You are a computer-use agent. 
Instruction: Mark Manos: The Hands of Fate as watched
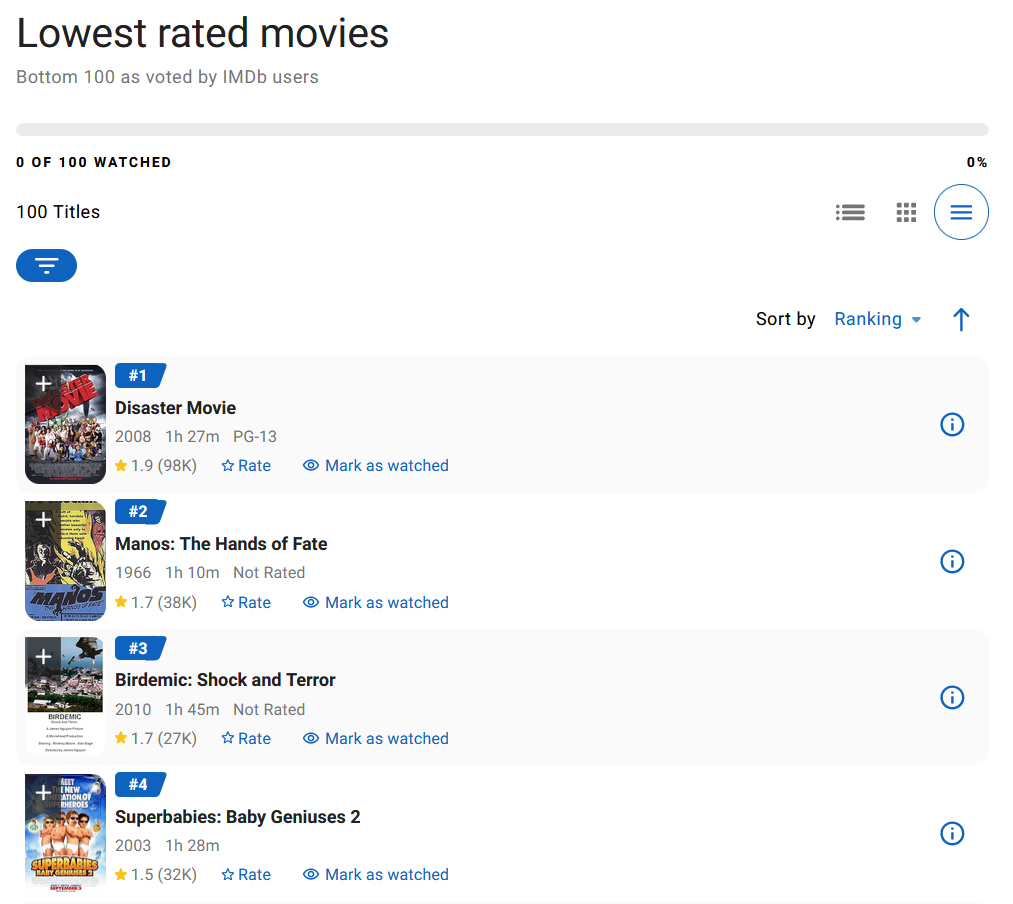coord(376,603)
